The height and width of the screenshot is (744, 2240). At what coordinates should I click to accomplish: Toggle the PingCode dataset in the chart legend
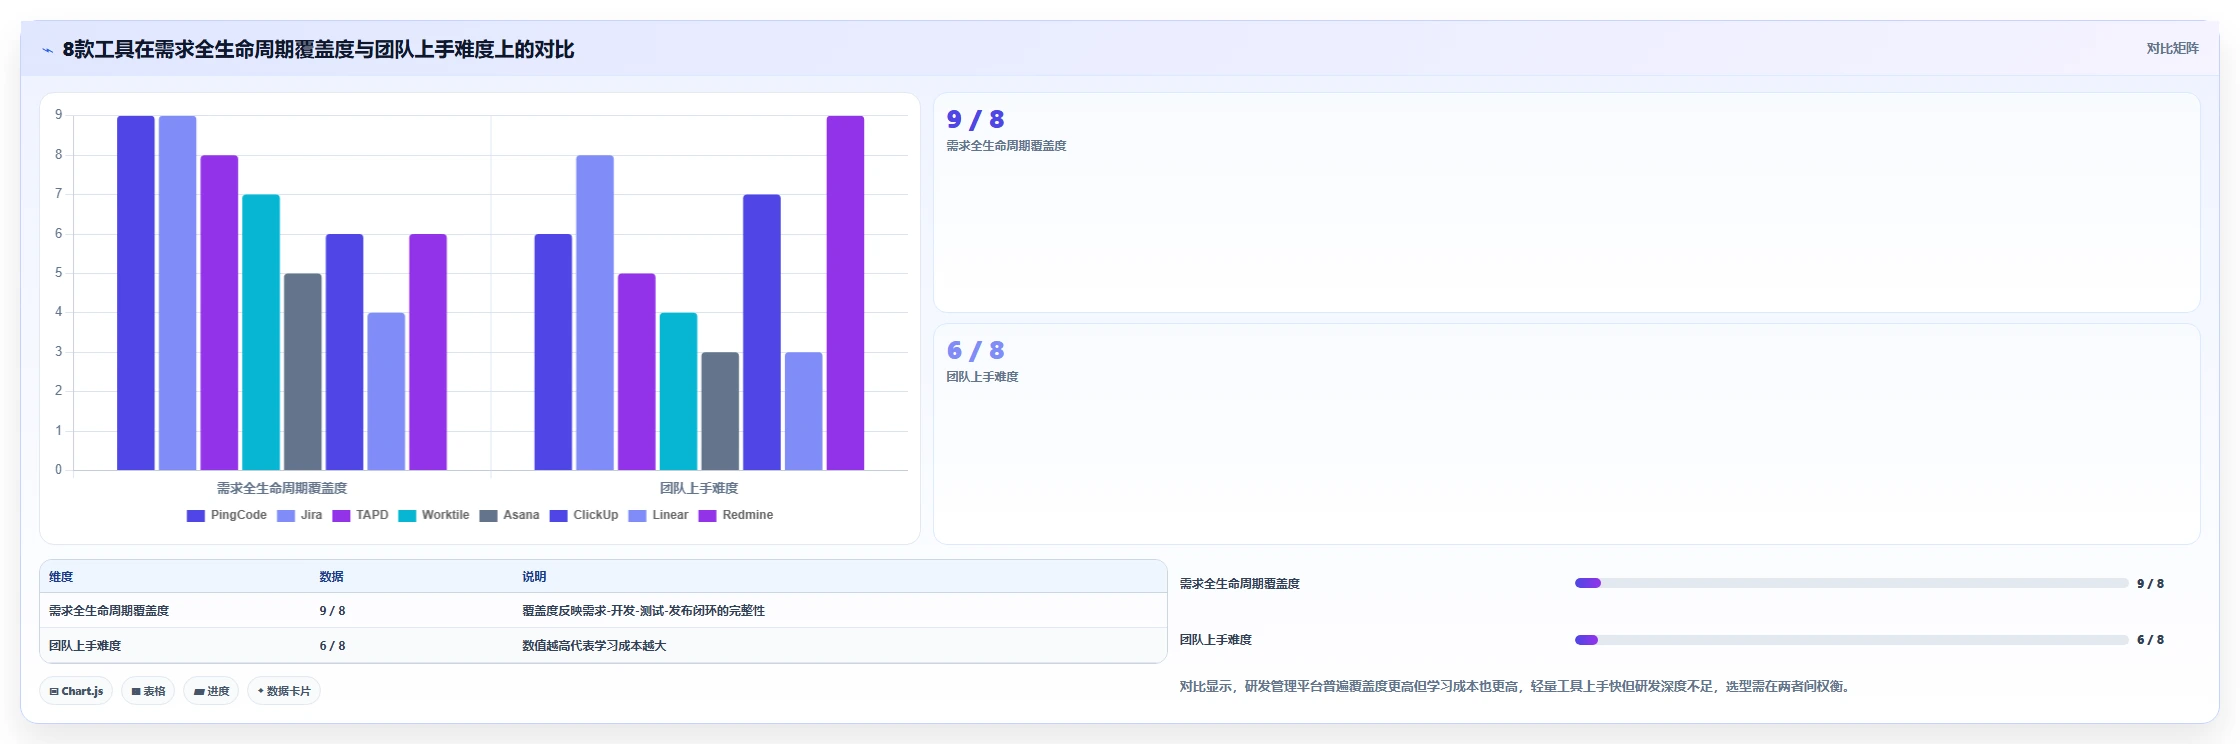point(227,515)
